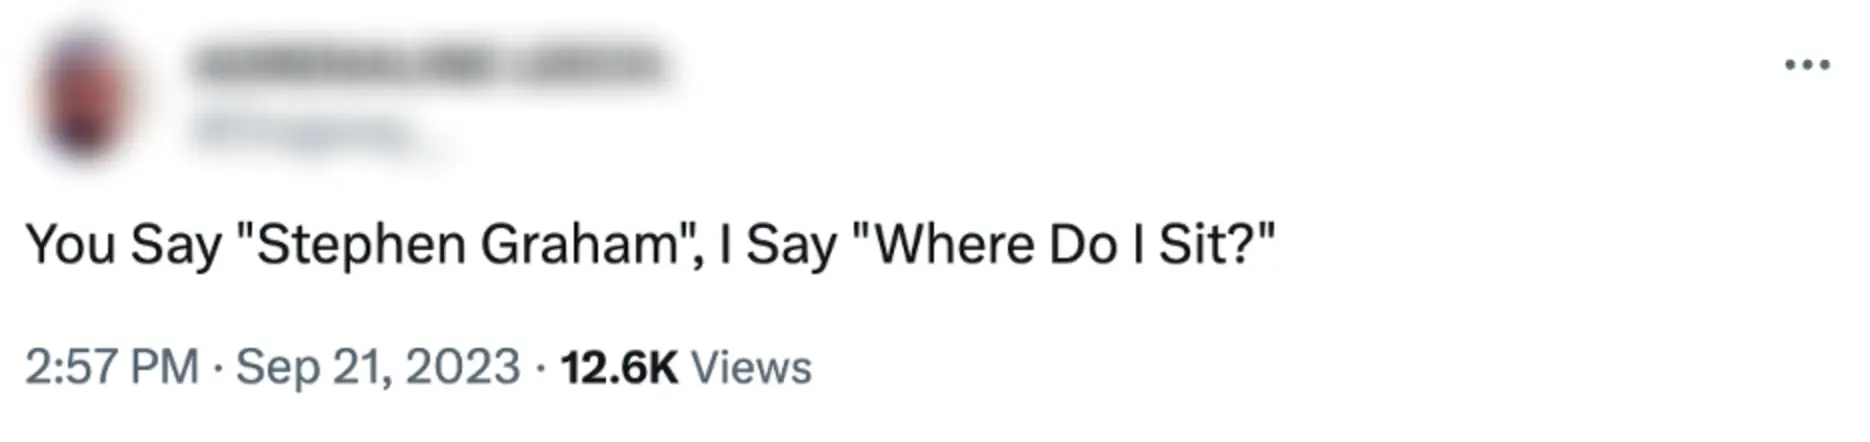The image size is (1870, 442).
Task: Select the "Views" label
Action: pyautogui.click(x=751, y=367)
